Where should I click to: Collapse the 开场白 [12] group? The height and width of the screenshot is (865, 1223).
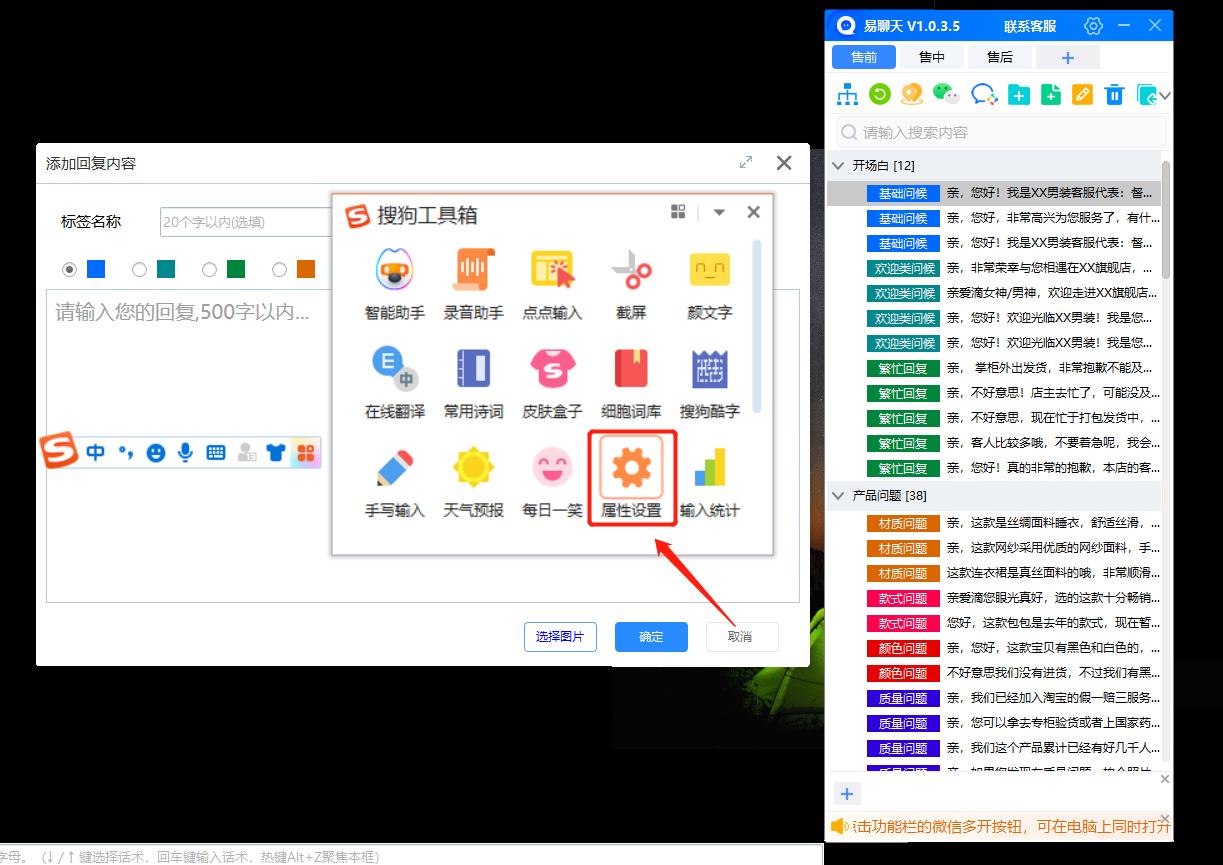point(838,165)
